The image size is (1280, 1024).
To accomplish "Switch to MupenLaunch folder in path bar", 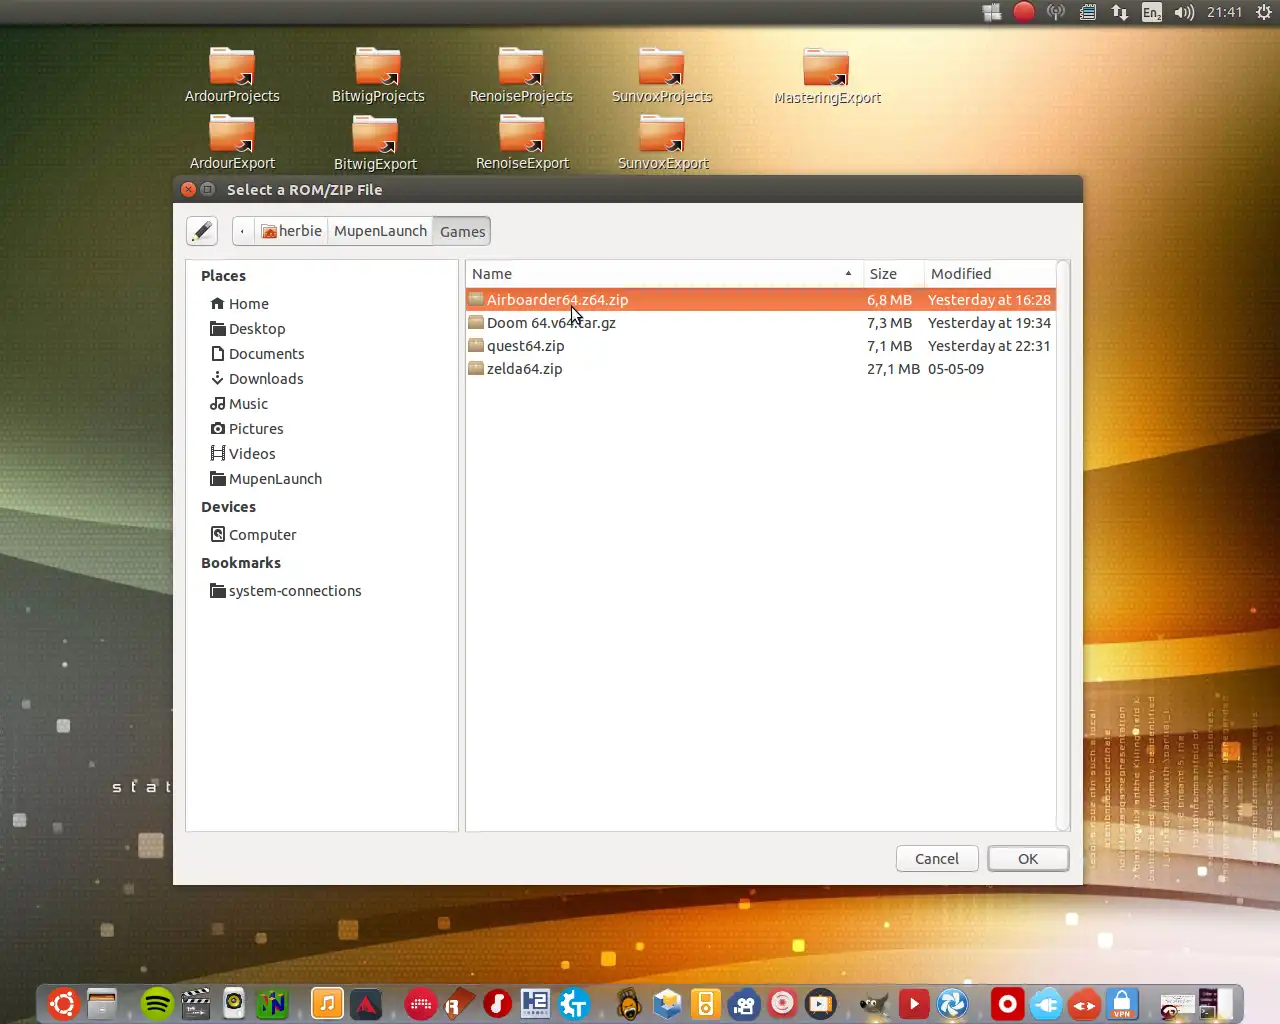I will [x=380, y=231].
